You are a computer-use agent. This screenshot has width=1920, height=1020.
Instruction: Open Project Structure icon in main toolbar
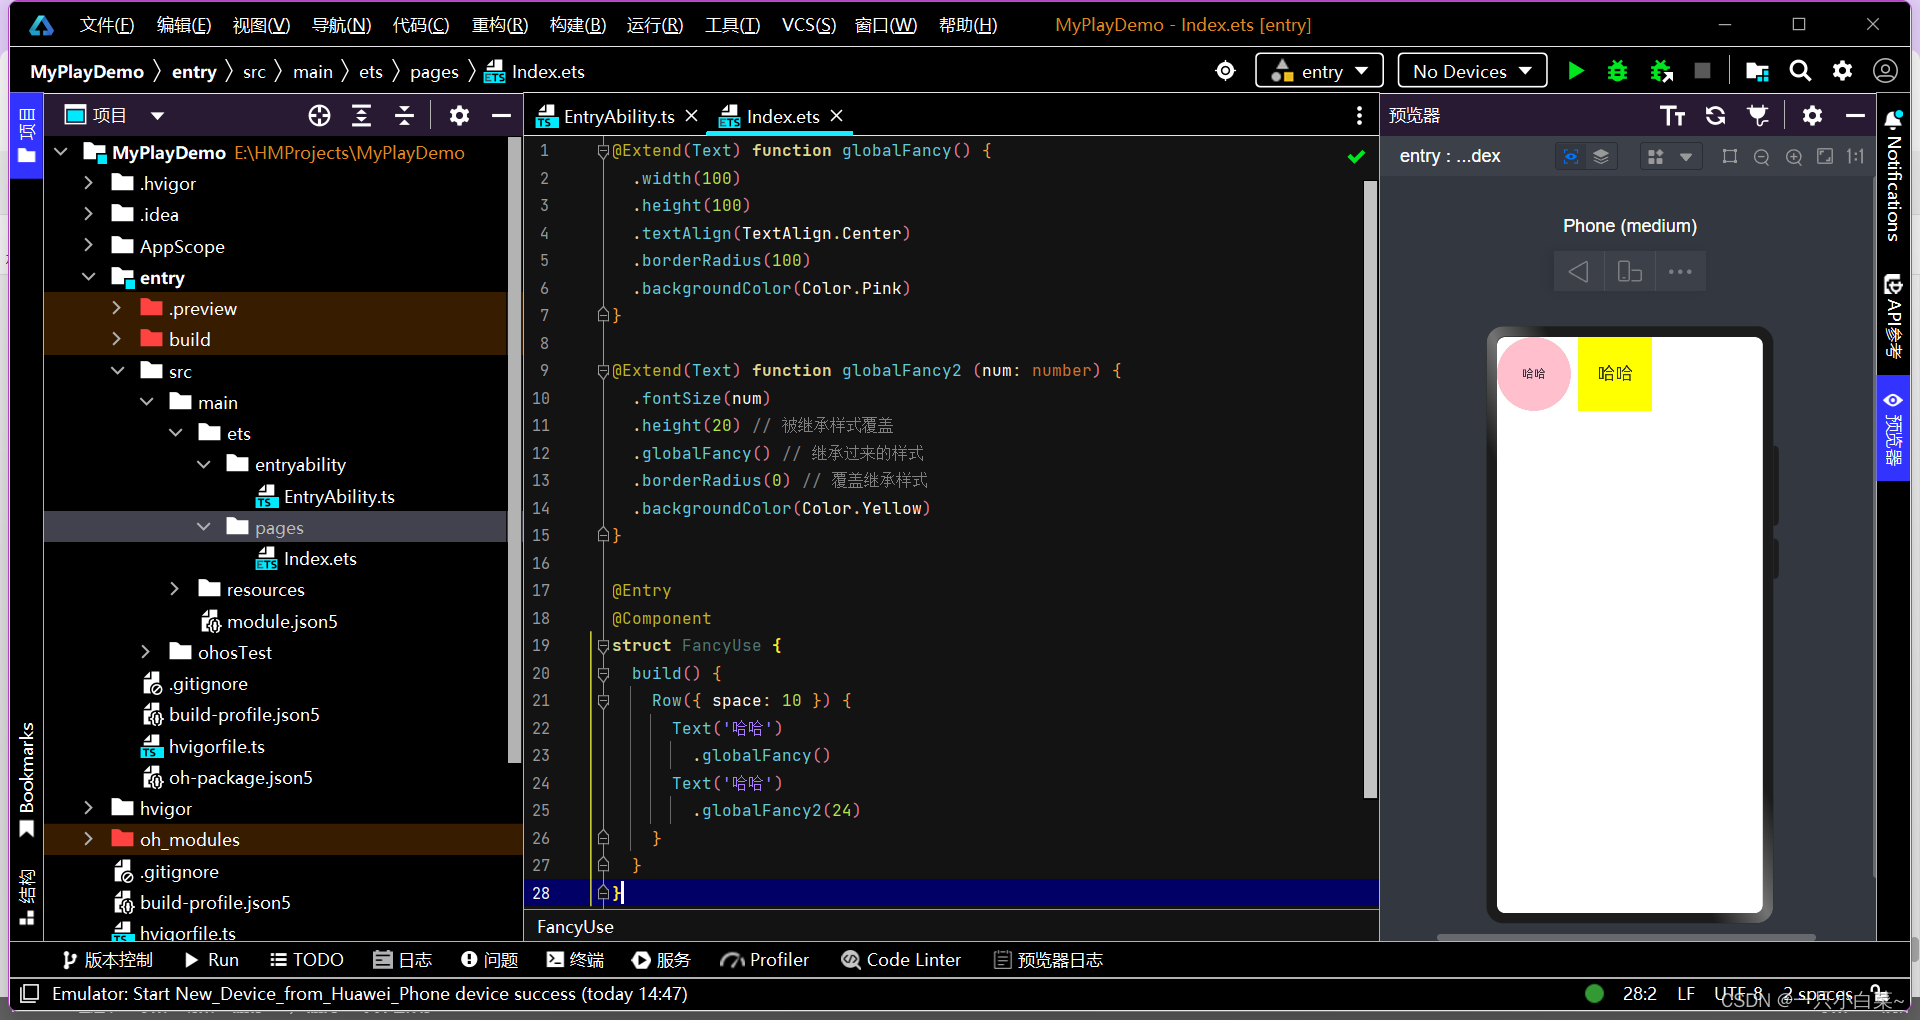(x=1757, y=71)
